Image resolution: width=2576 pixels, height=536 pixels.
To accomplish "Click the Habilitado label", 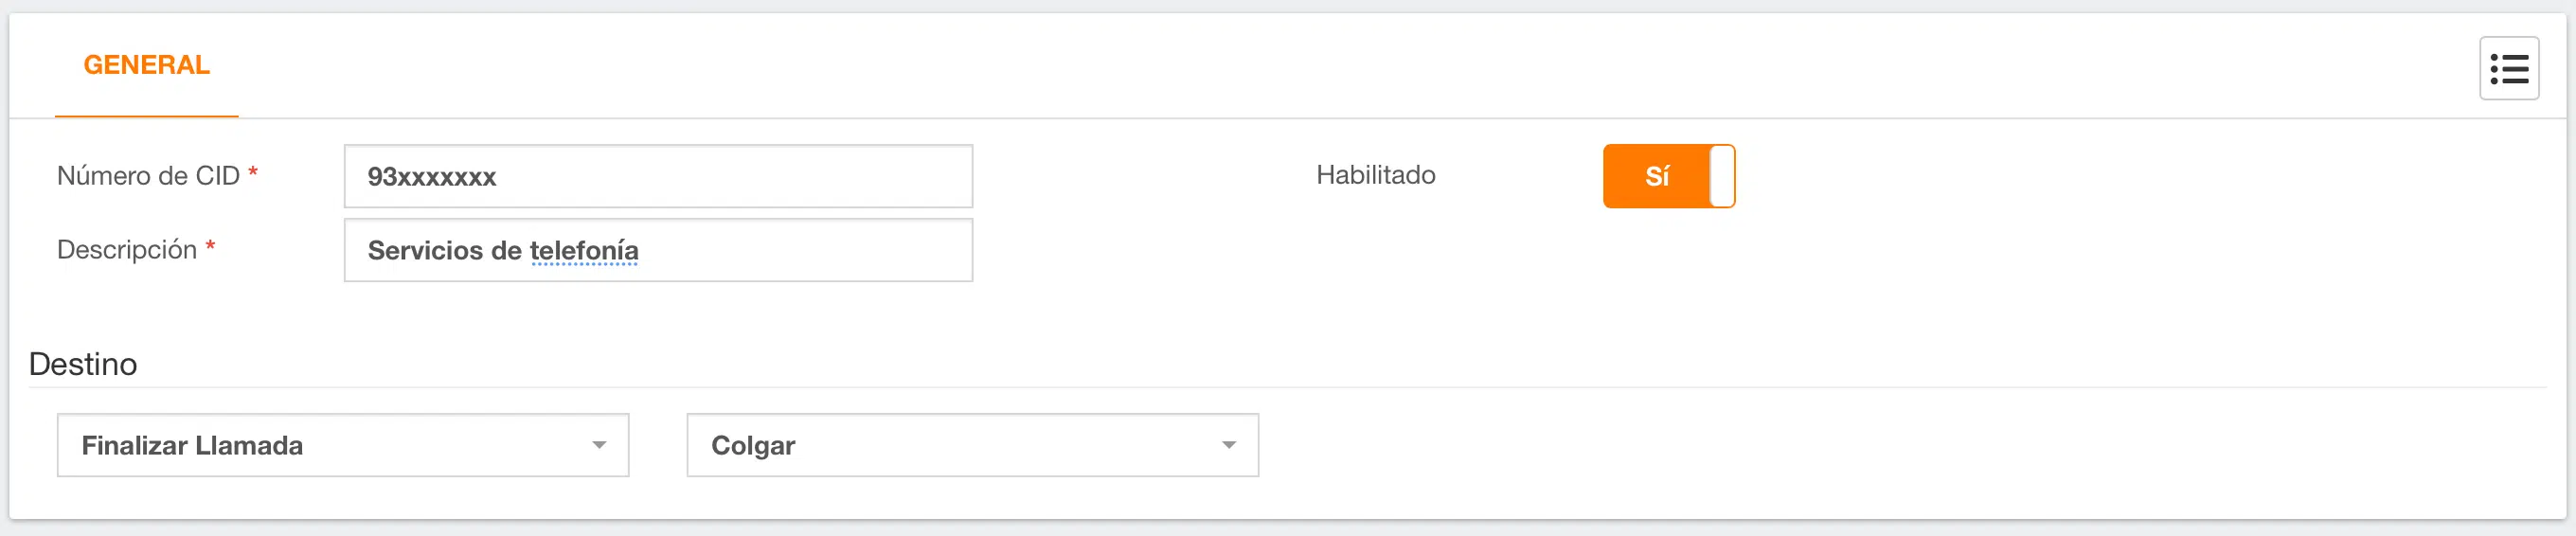I will click(x=1375, y=175).
